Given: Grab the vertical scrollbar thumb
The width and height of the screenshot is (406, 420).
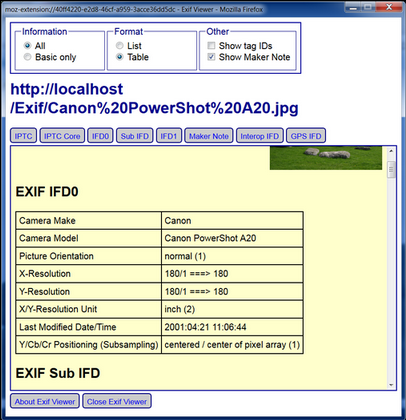Looking at the screenshot, I should point(391,170).
